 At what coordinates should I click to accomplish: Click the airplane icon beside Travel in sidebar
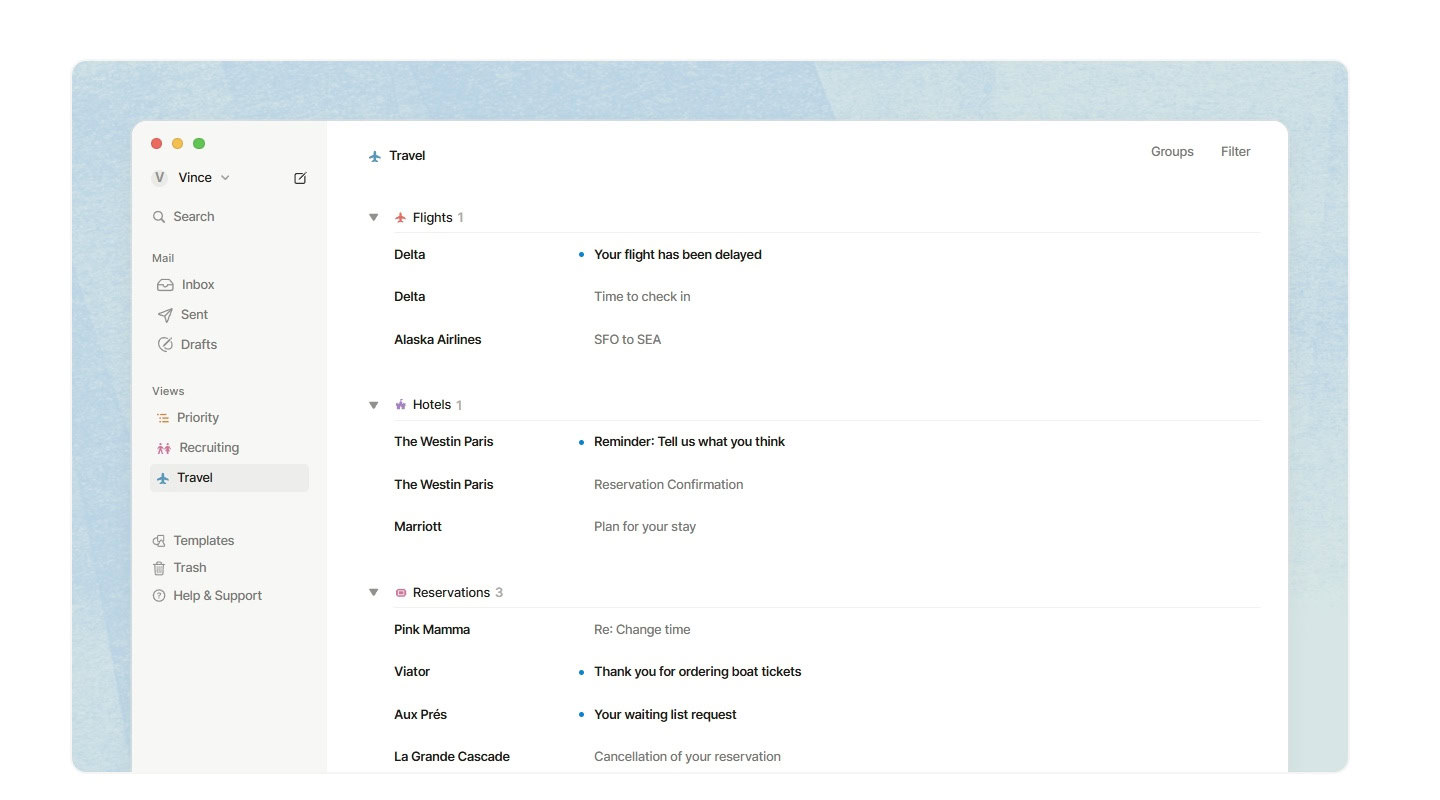(x=163, y=478)
